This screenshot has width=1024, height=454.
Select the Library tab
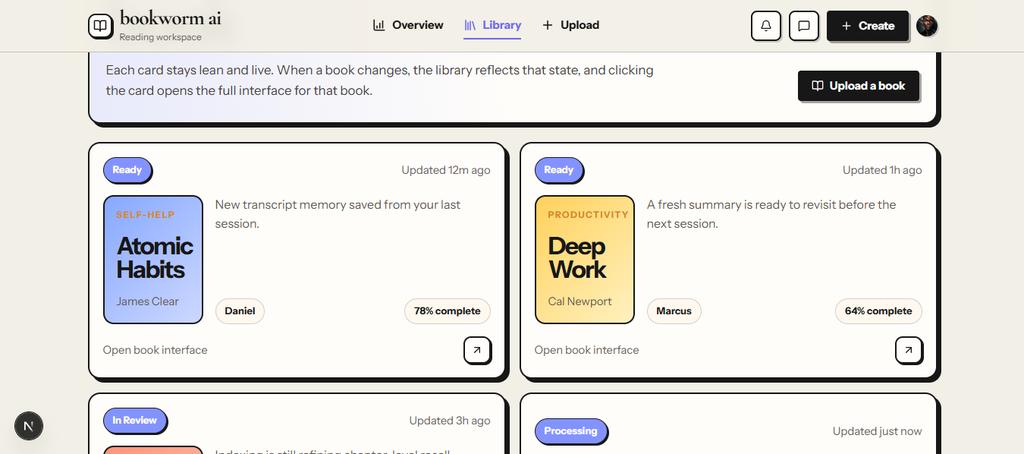point(492,25)
